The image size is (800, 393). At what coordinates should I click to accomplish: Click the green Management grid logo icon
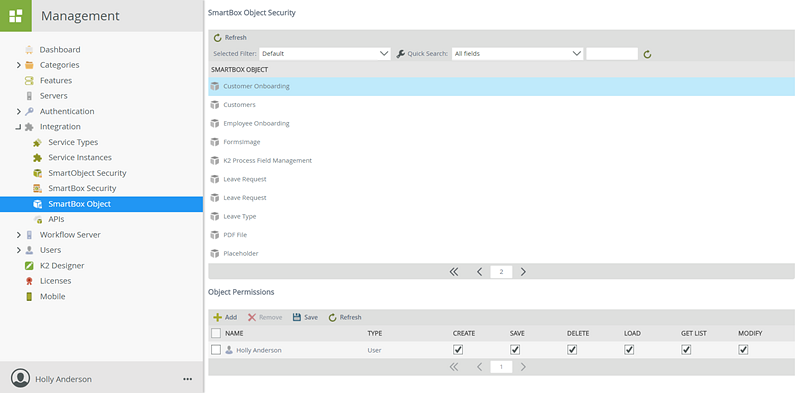pos(16,16)
